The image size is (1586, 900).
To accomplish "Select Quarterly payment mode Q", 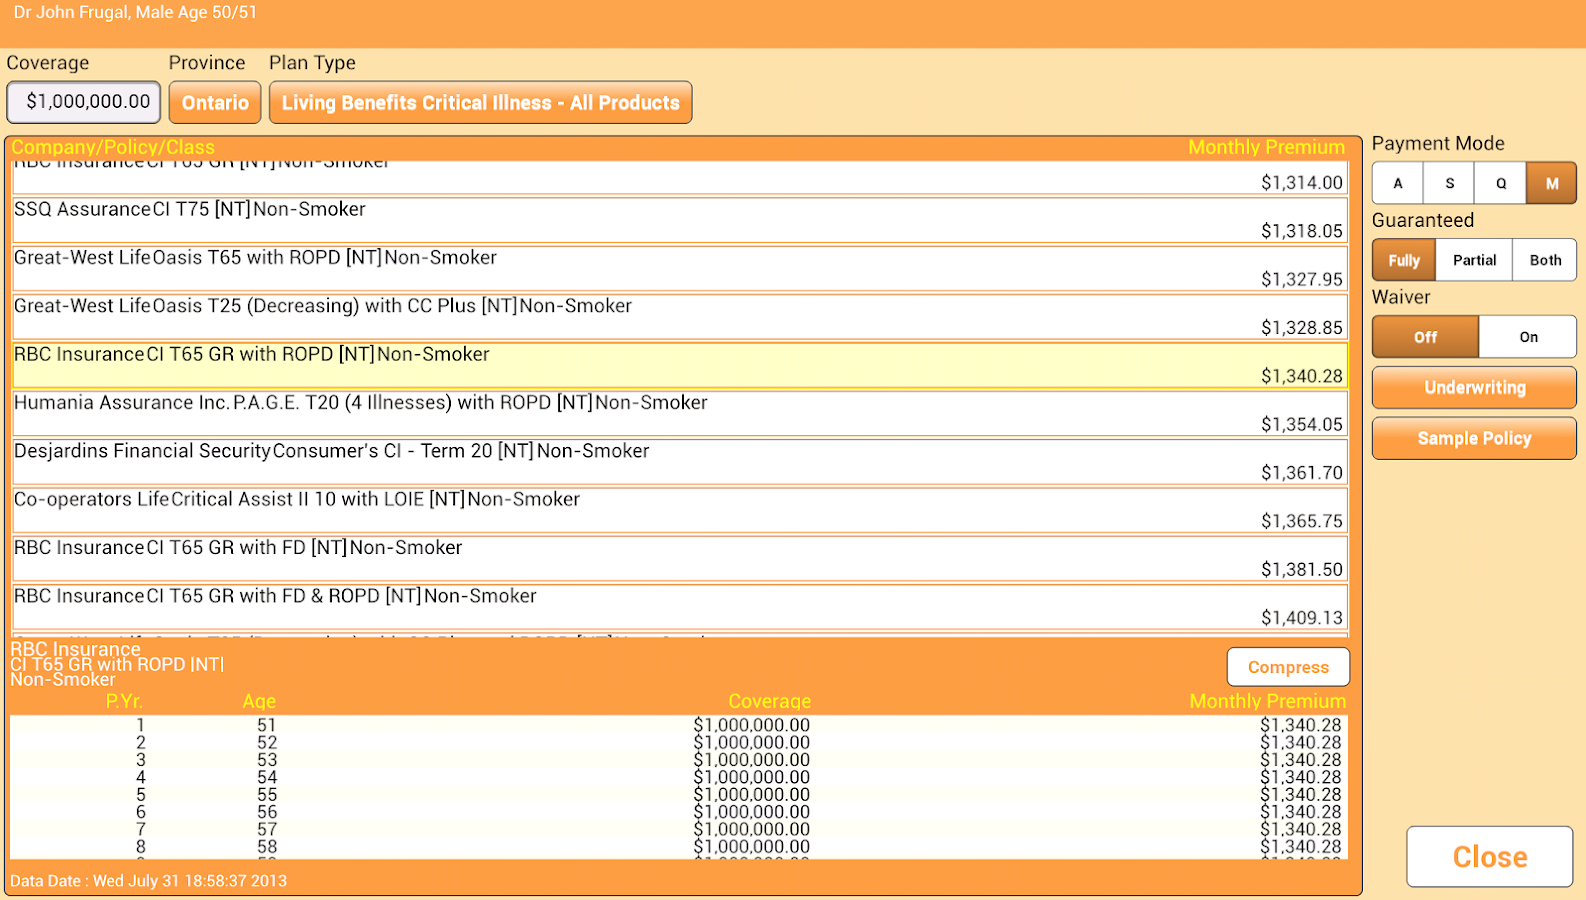I will pos(1500,183).
